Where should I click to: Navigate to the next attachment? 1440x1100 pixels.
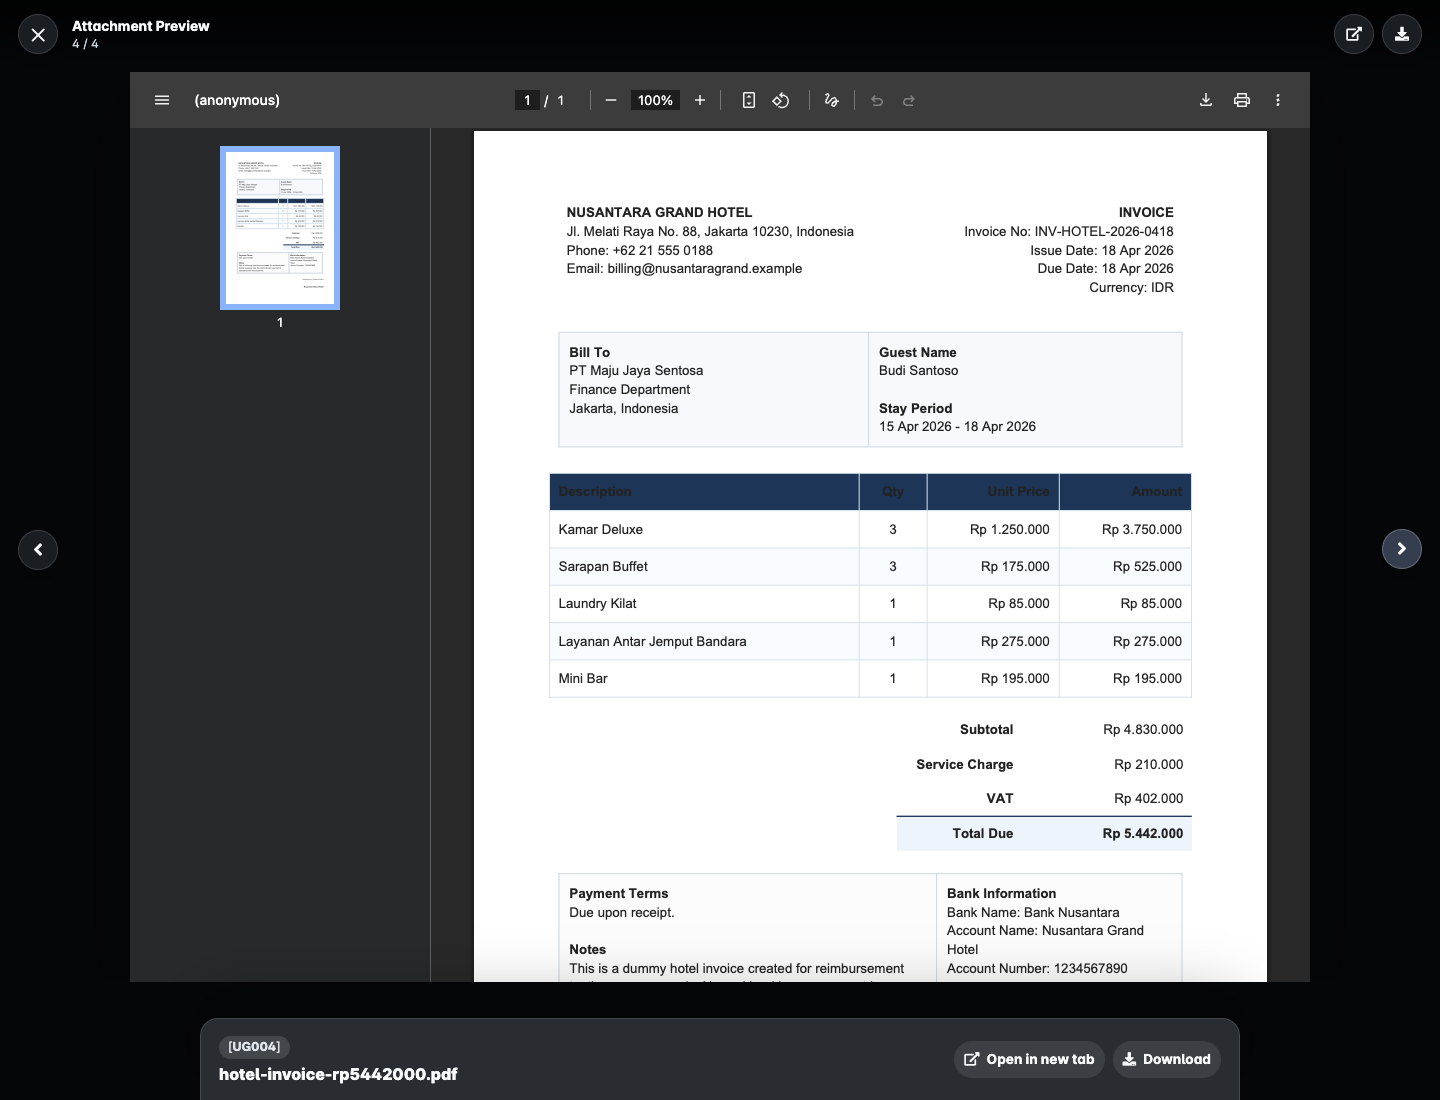[1402, 549]
